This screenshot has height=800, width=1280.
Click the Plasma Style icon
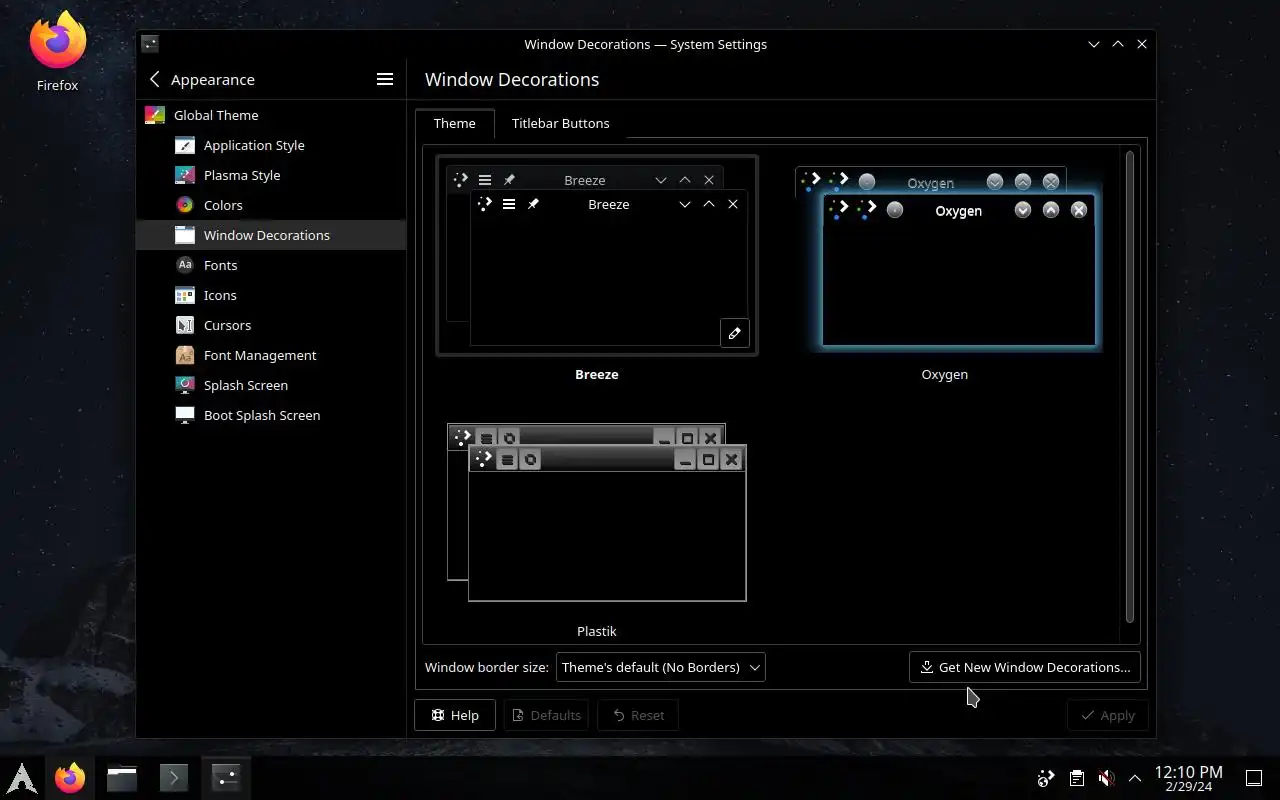point(184,175)
